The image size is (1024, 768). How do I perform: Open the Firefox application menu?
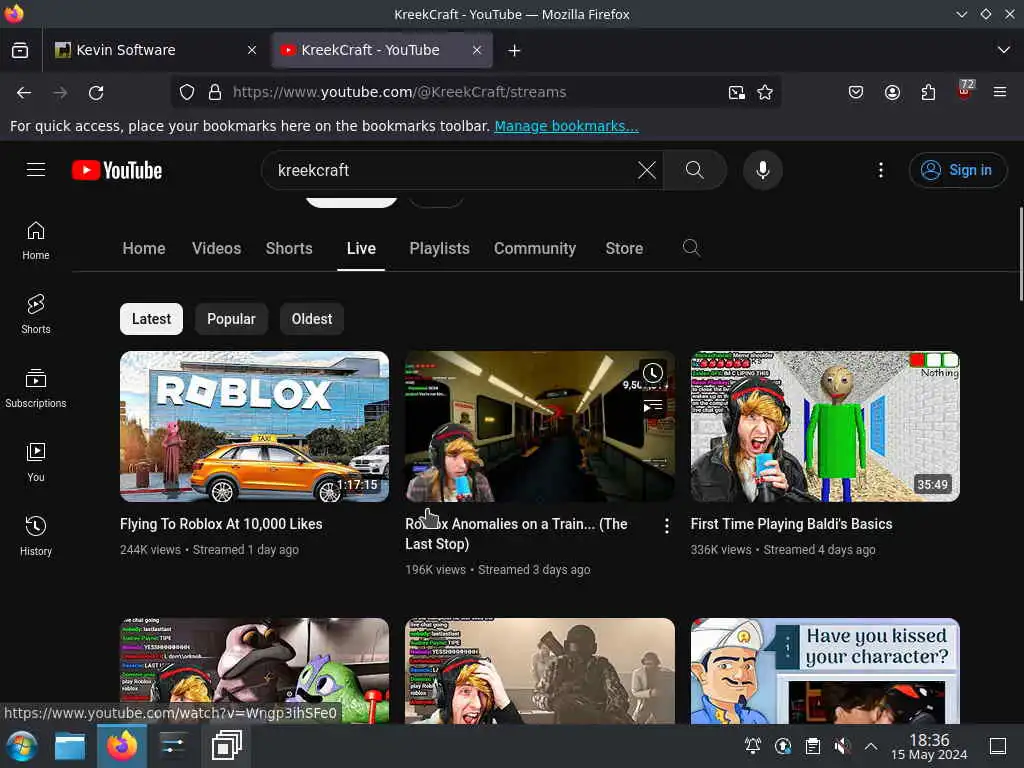(x=1000, y=93)
